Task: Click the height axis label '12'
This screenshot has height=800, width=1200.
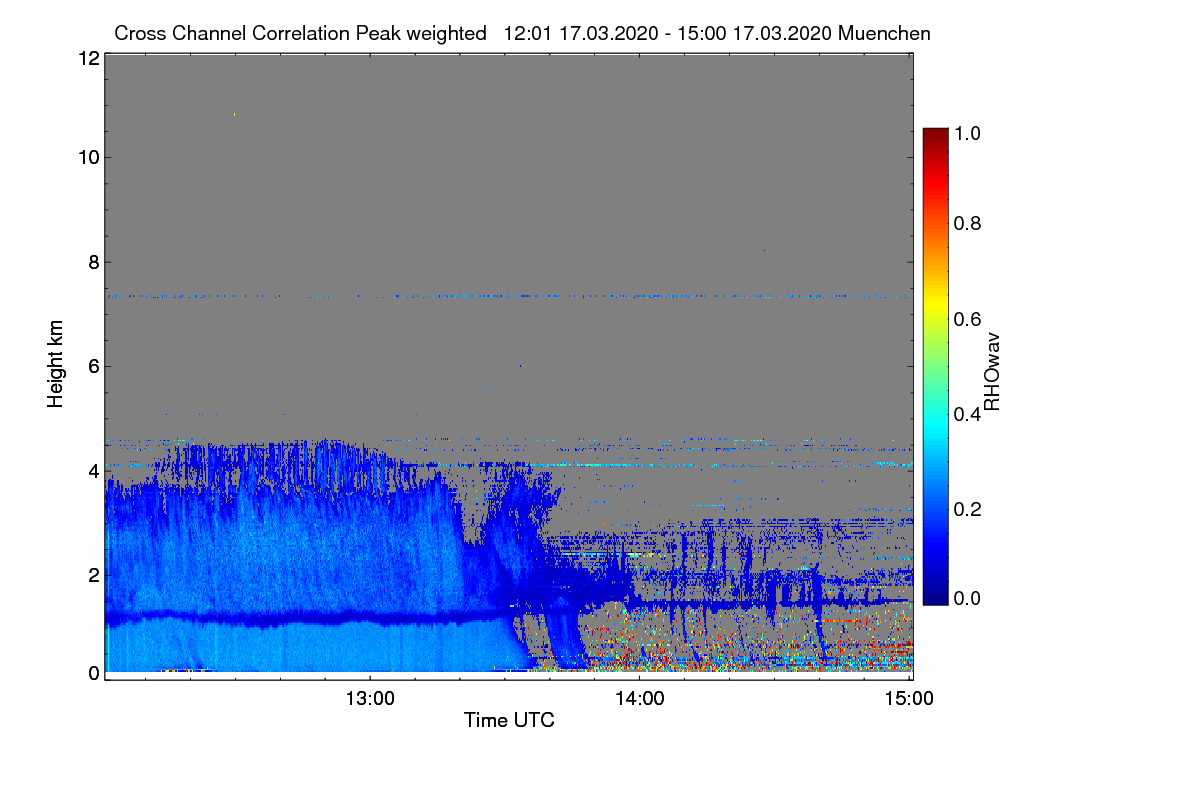Action: (x=88, y=58)
